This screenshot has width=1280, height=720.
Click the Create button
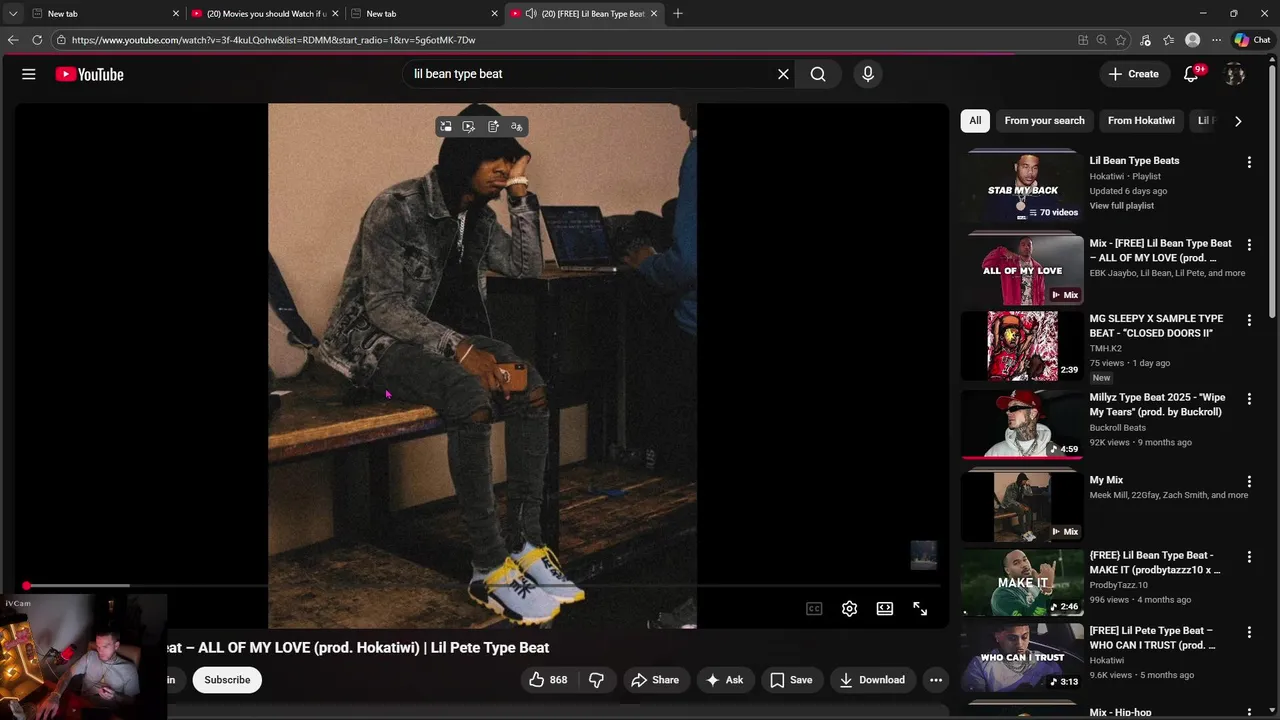tap(1134, 74)
